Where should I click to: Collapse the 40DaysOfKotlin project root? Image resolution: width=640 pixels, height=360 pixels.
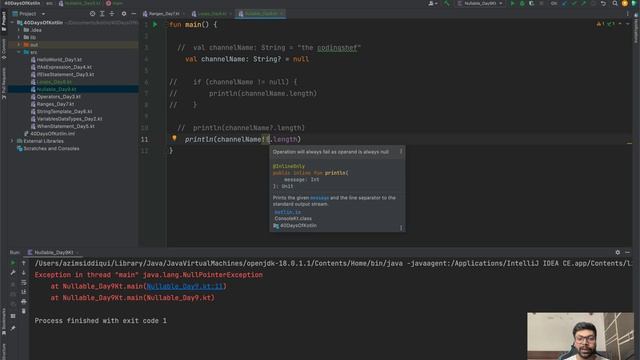coord(12,22)
